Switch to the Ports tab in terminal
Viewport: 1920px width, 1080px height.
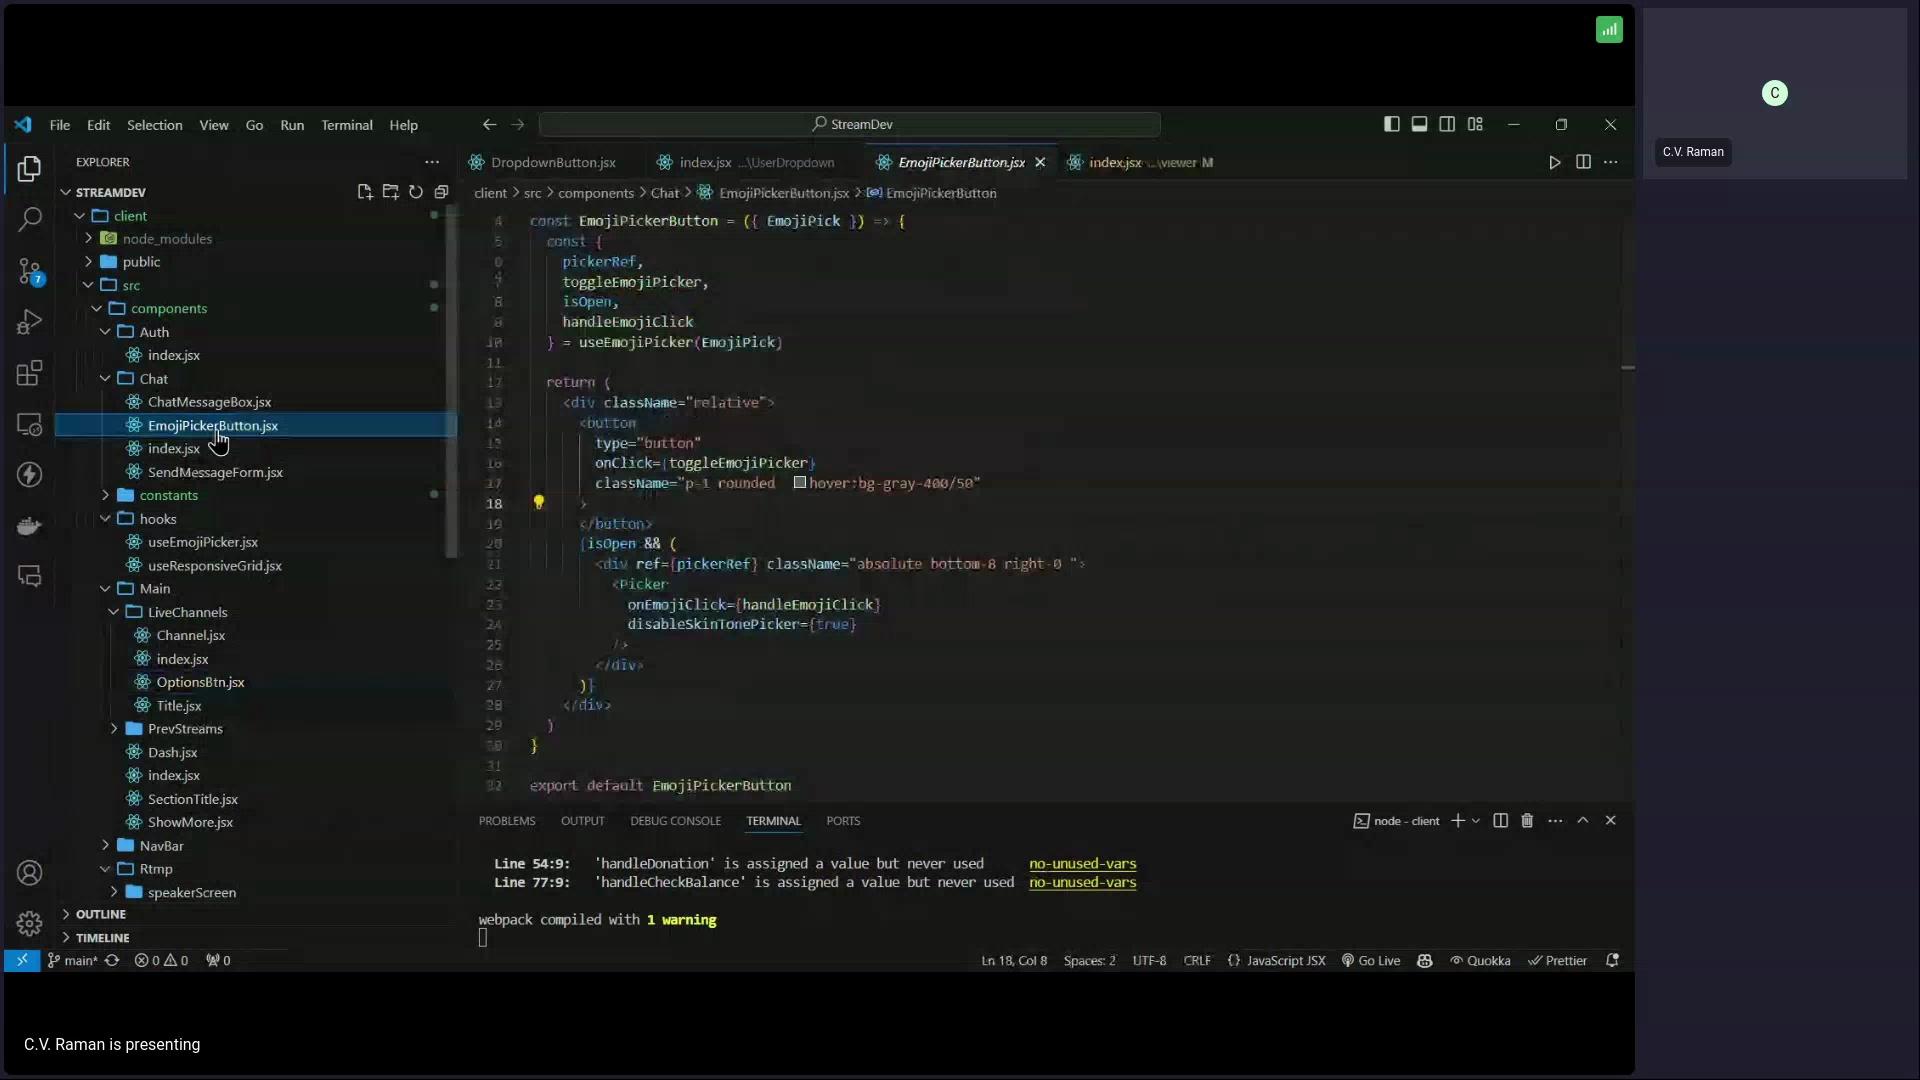pyautogui.click(x=845, y=820)
